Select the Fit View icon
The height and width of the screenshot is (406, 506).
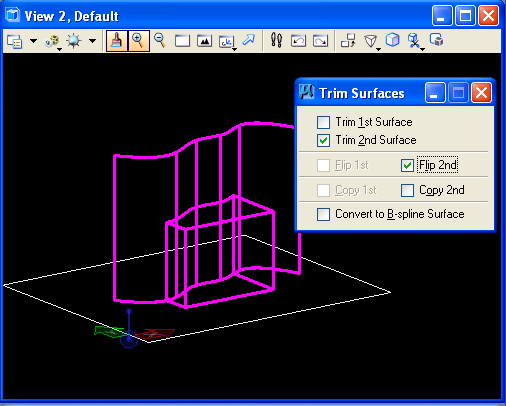click(204, 41)
